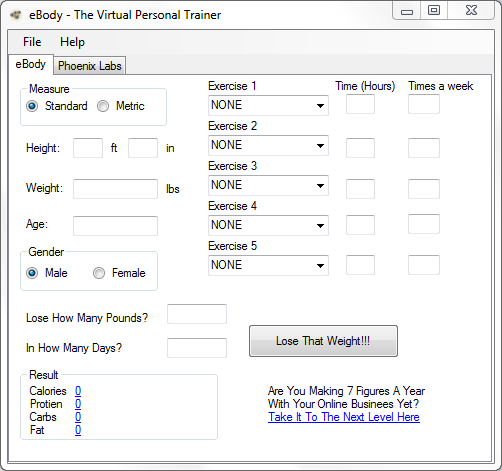Click Exercise 5 Time (Hours) field
The height and width of the screenshot is (471, 502).
(360, 265)
